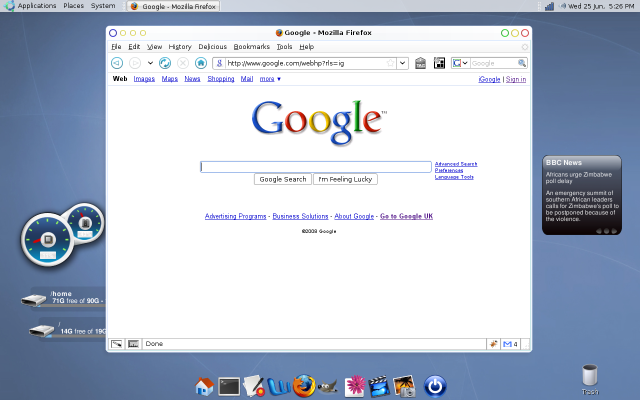The image size is (640, 400).
Task: Go to the Firefox home page
Action: tap(201, 63)
